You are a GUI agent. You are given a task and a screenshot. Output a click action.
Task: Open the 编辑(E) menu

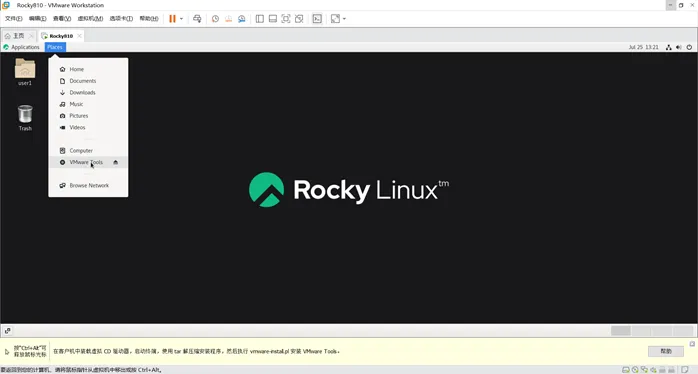click(37, 19)
